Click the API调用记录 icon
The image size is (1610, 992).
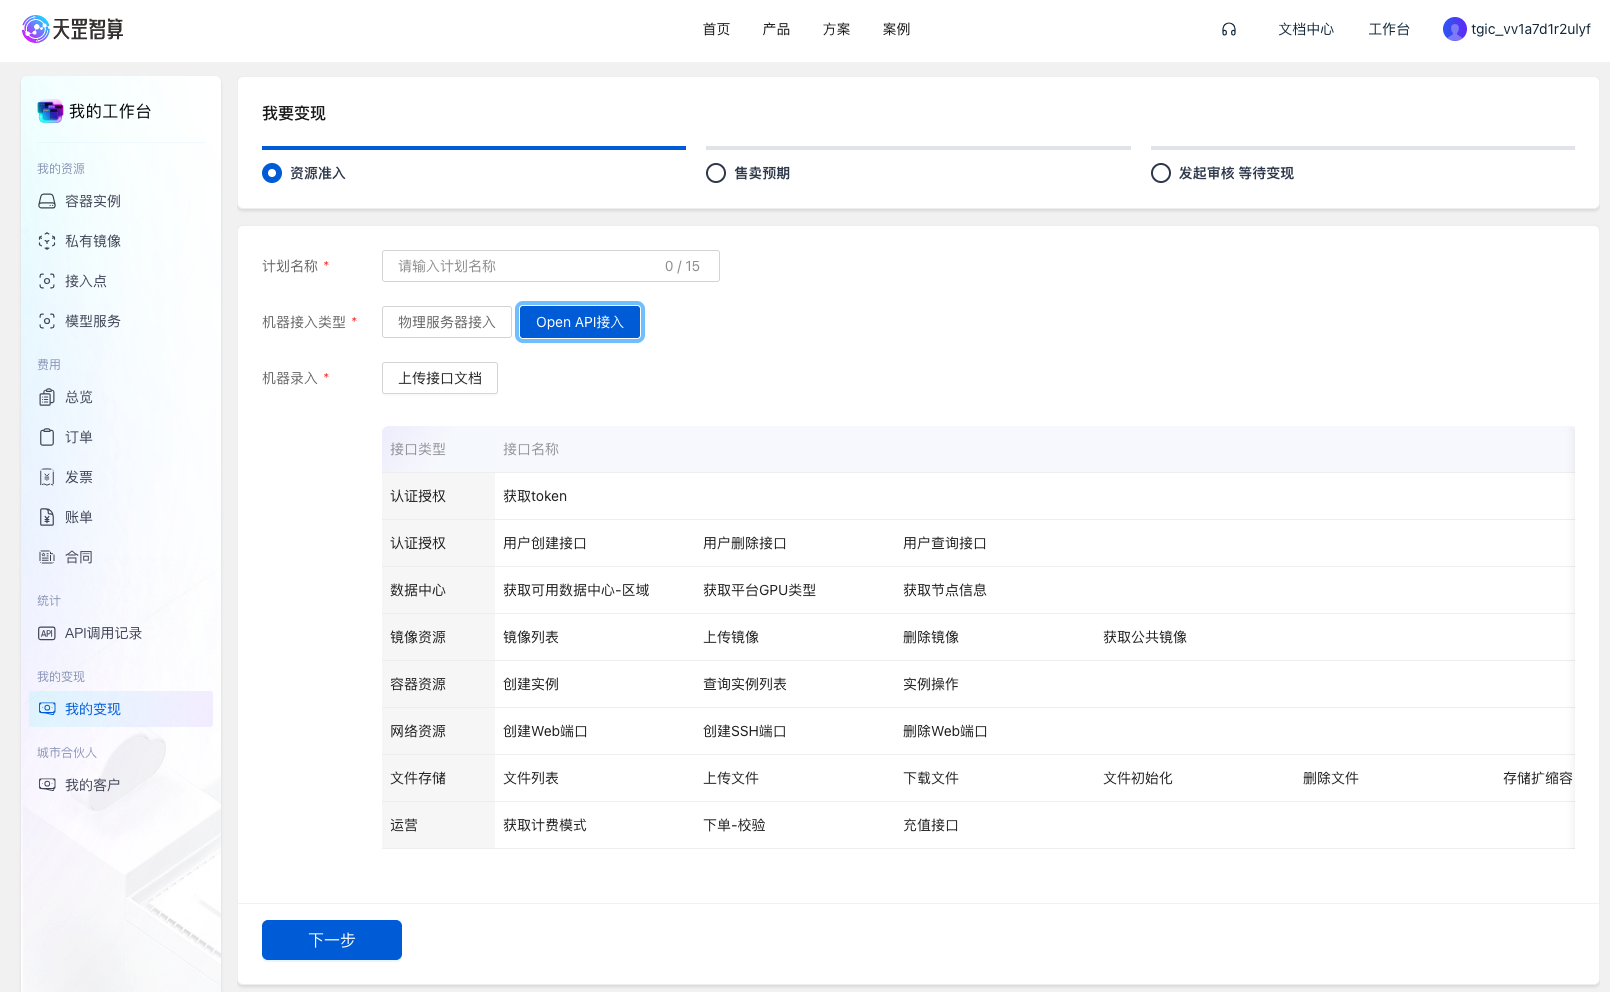(x=47, y=633)
